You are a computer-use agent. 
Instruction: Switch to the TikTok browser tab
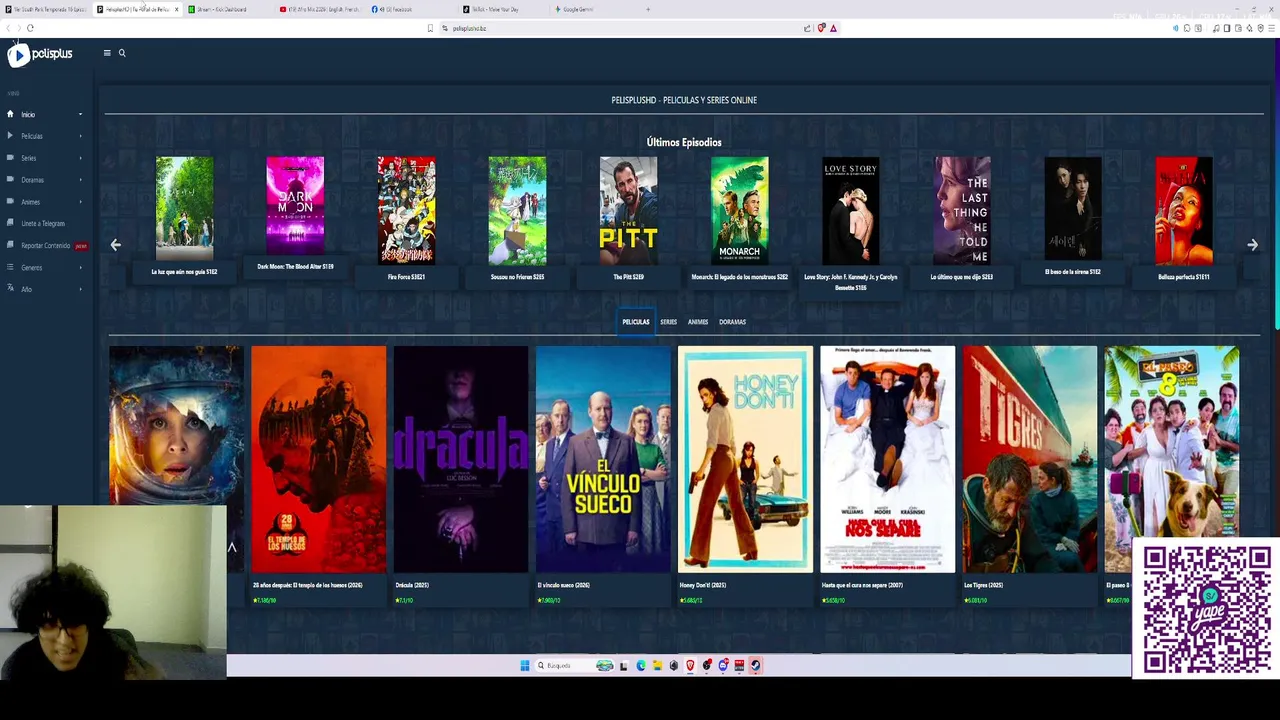[x=505, y=9]
